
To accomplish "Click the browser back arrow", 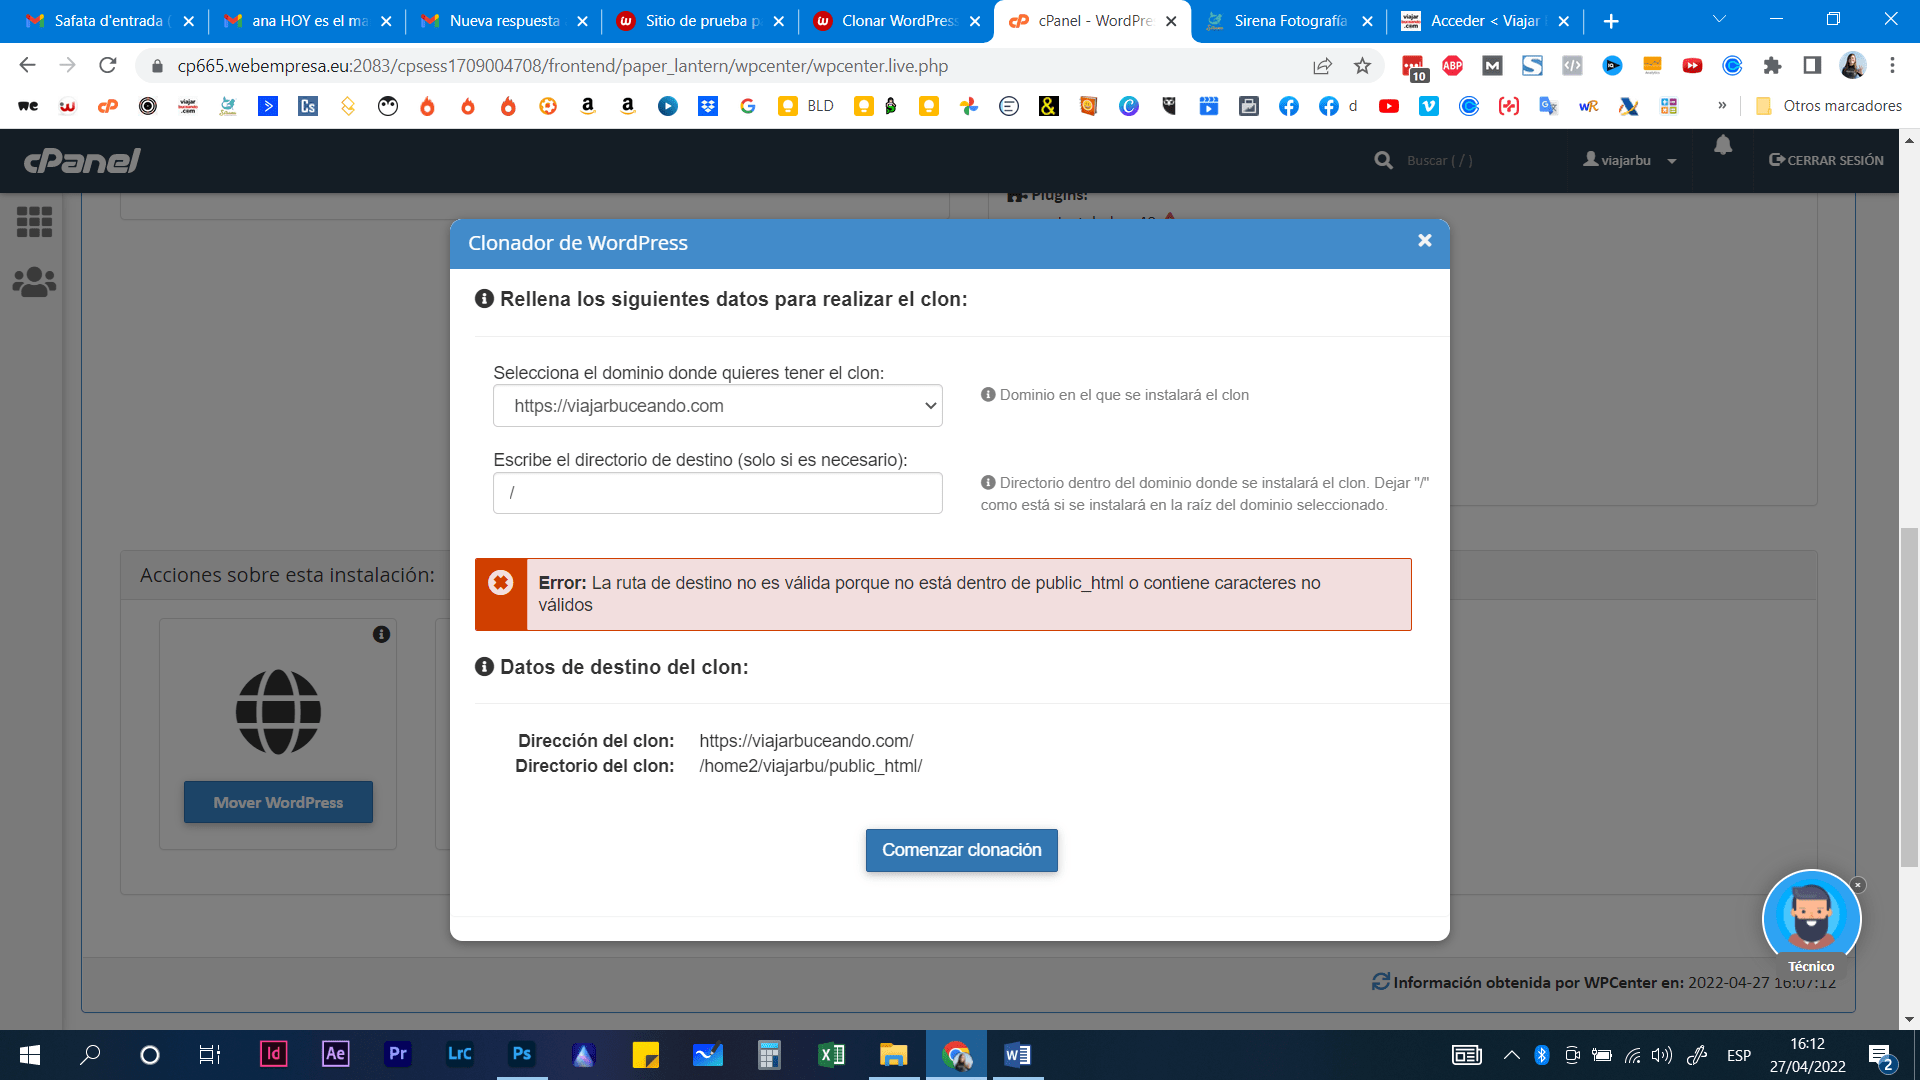I will [x=27, y=66].
